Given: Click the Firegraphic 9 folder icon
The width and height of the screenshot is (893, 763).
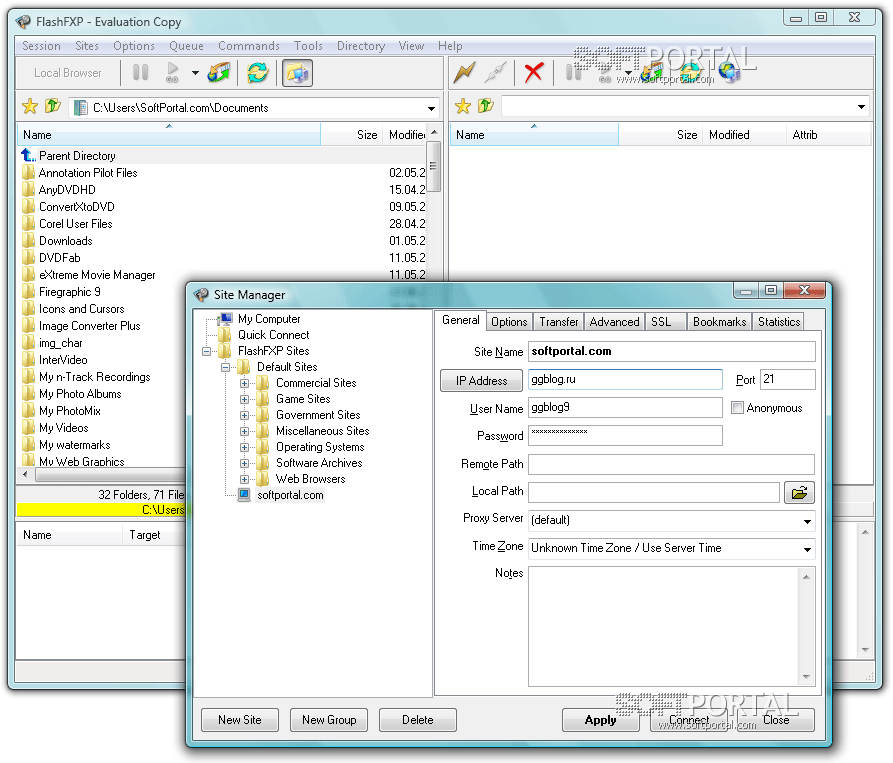Looking at the screenshot, I should tap(28, 292).
